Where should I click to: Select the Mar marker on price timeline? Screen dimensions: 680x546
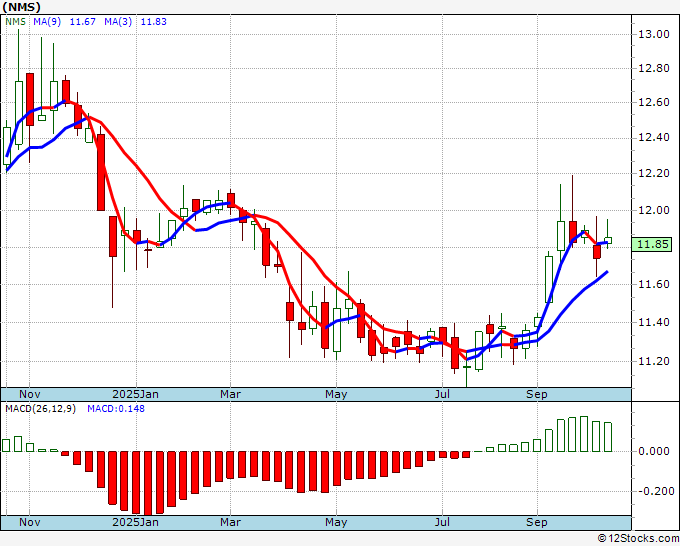[230, 394]
